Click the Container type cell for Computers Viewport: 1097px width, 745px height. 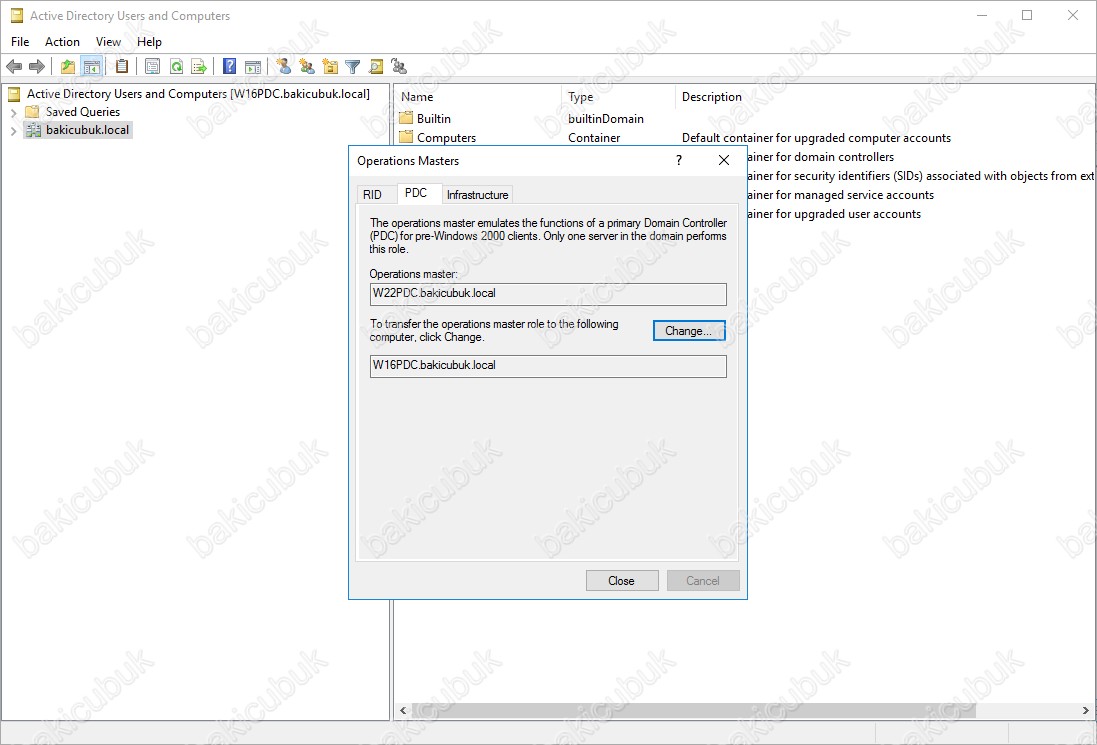pyautogui.click(x=594, y=138)
